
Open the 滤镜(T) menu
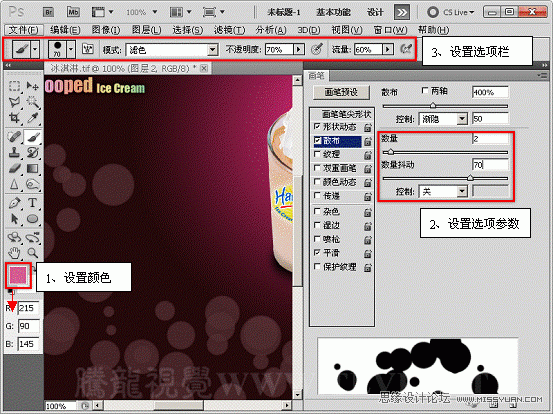[x=229, y=30]
